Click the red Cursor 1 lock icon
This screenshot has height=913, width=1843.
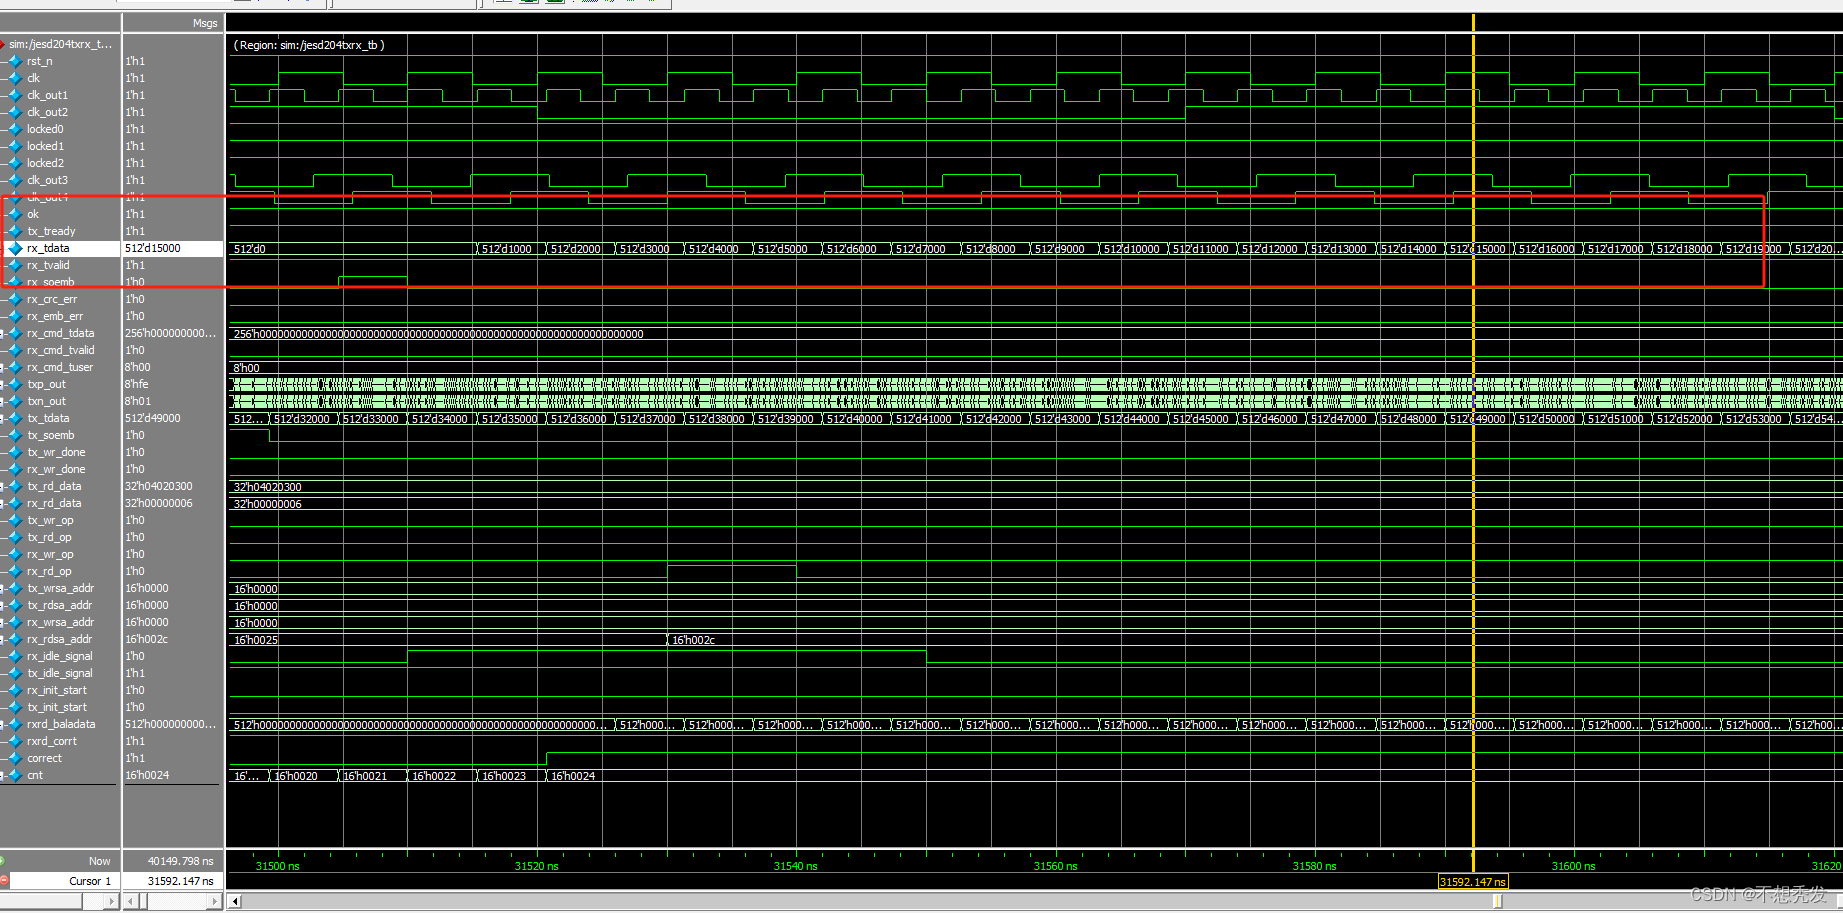[x=4, y=881]
